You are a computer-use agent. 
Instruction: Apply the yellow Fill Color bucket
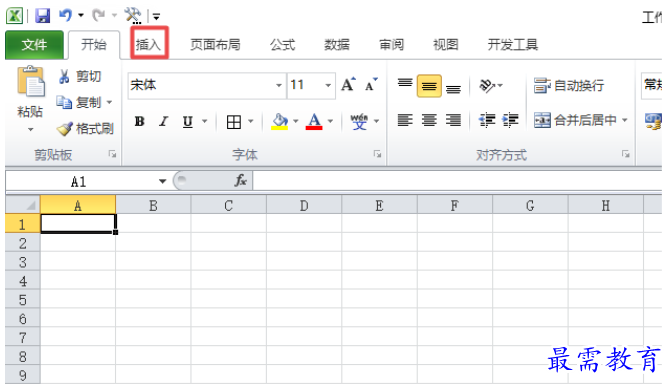coord(280,122)
